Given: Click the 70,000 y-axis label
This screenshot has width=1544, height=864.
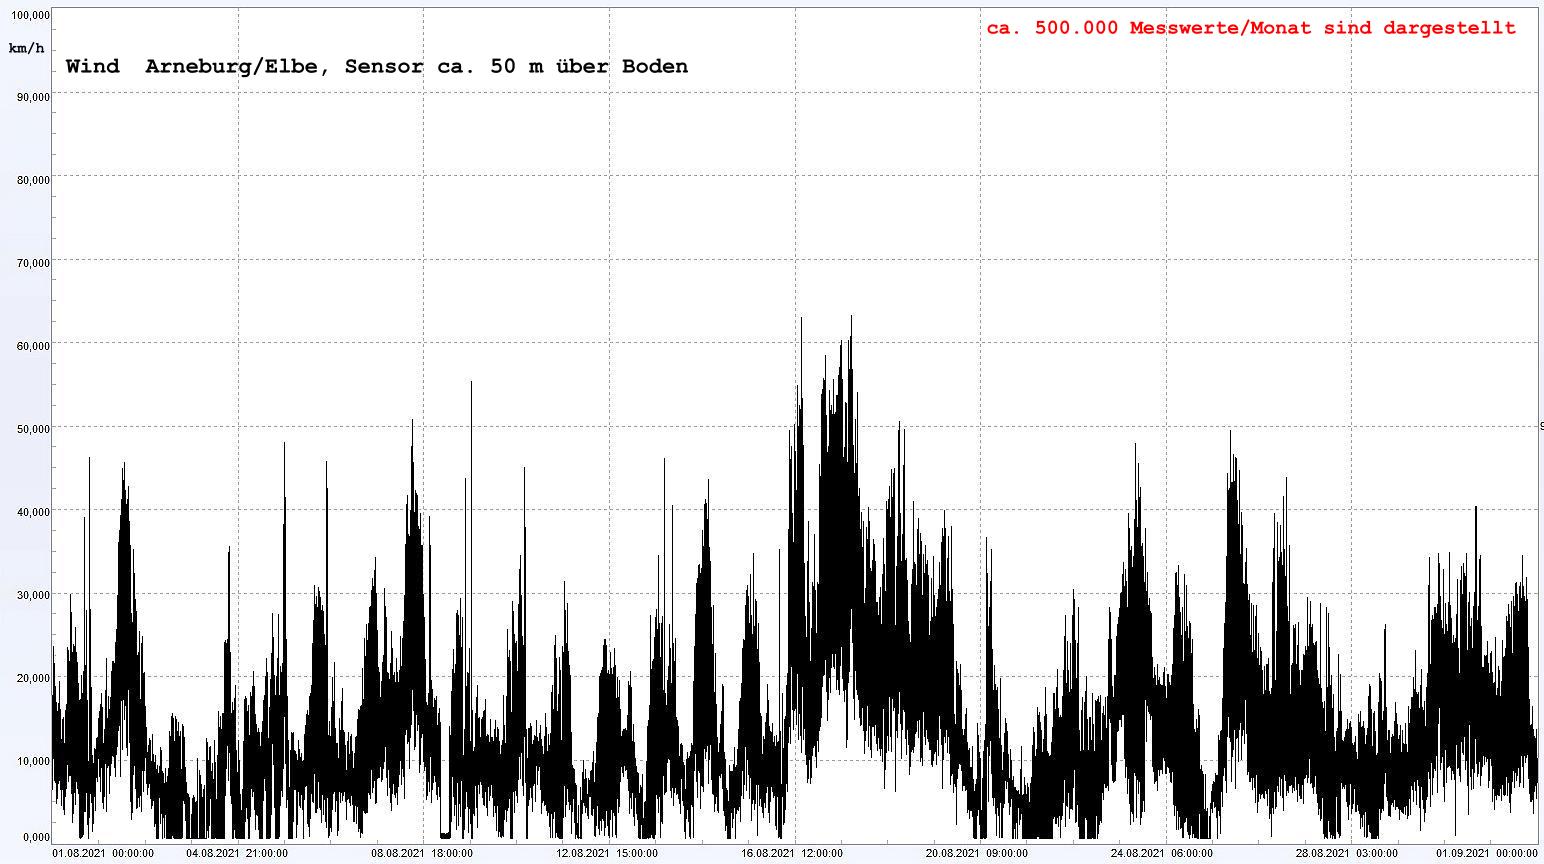Looking at the screenshot, I should click(x=34, y=264).
